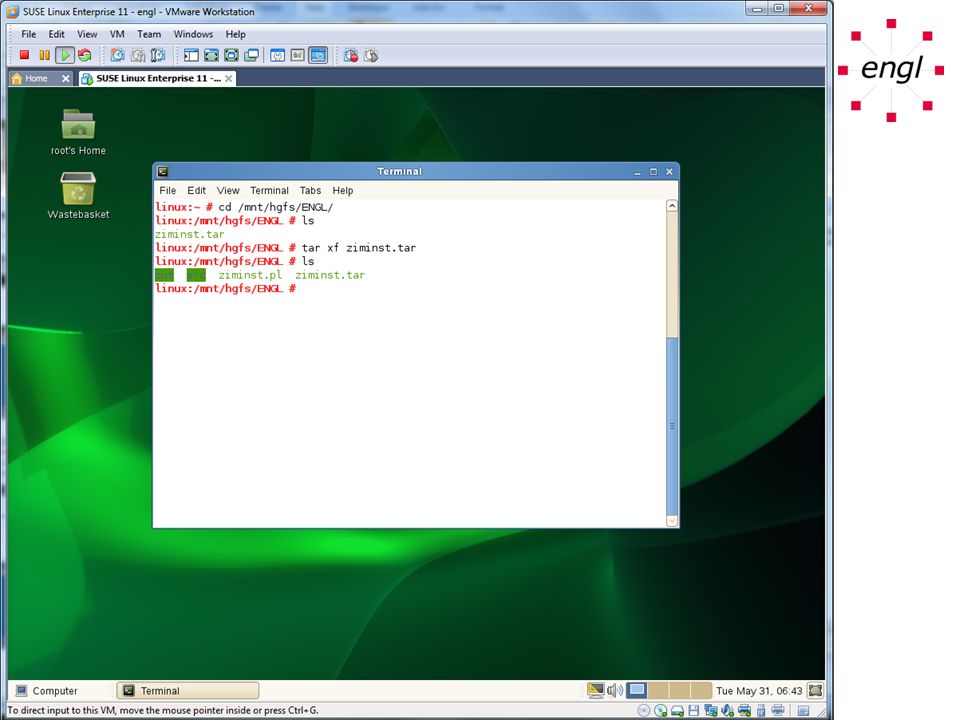Close the Terminal window
This screenshot has height=720, width=960.
pos(669,172)
